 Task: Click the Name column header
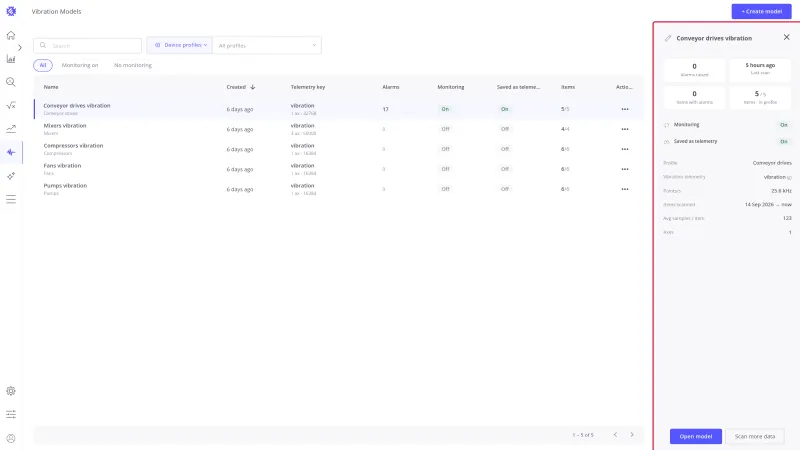point(51,87)
